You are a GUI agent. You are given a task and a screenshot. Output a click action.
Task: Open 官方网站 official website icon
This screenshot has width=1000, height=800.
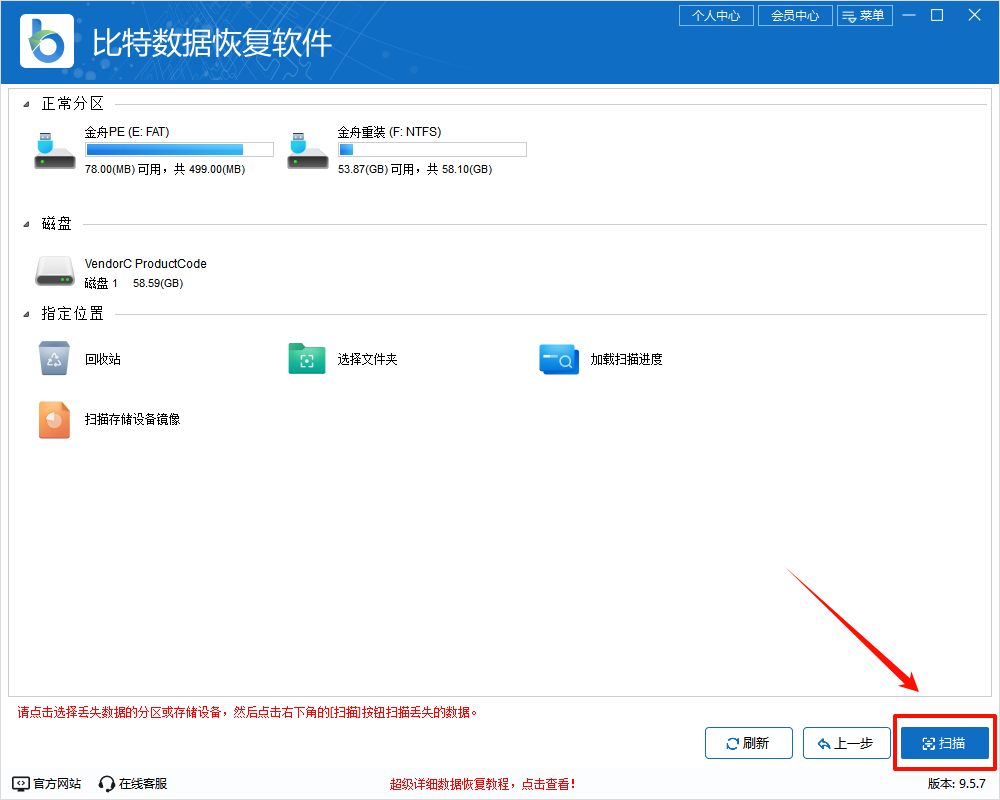point(41,784)
